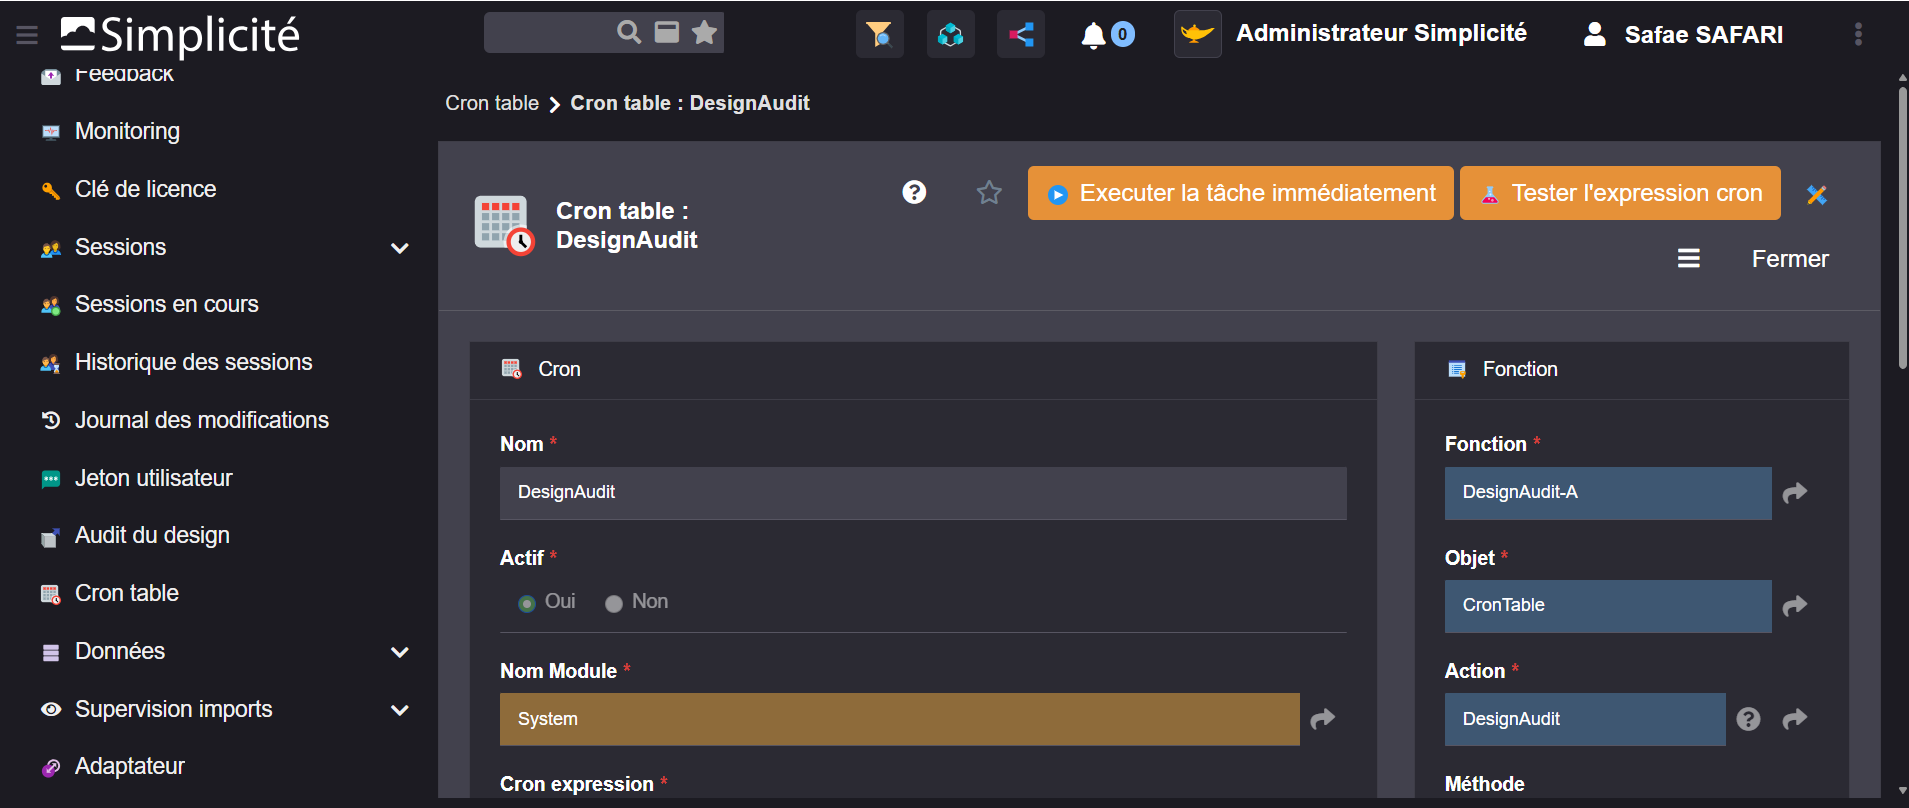Click Executer la tâche immédiatement button

pos(1240,193)
